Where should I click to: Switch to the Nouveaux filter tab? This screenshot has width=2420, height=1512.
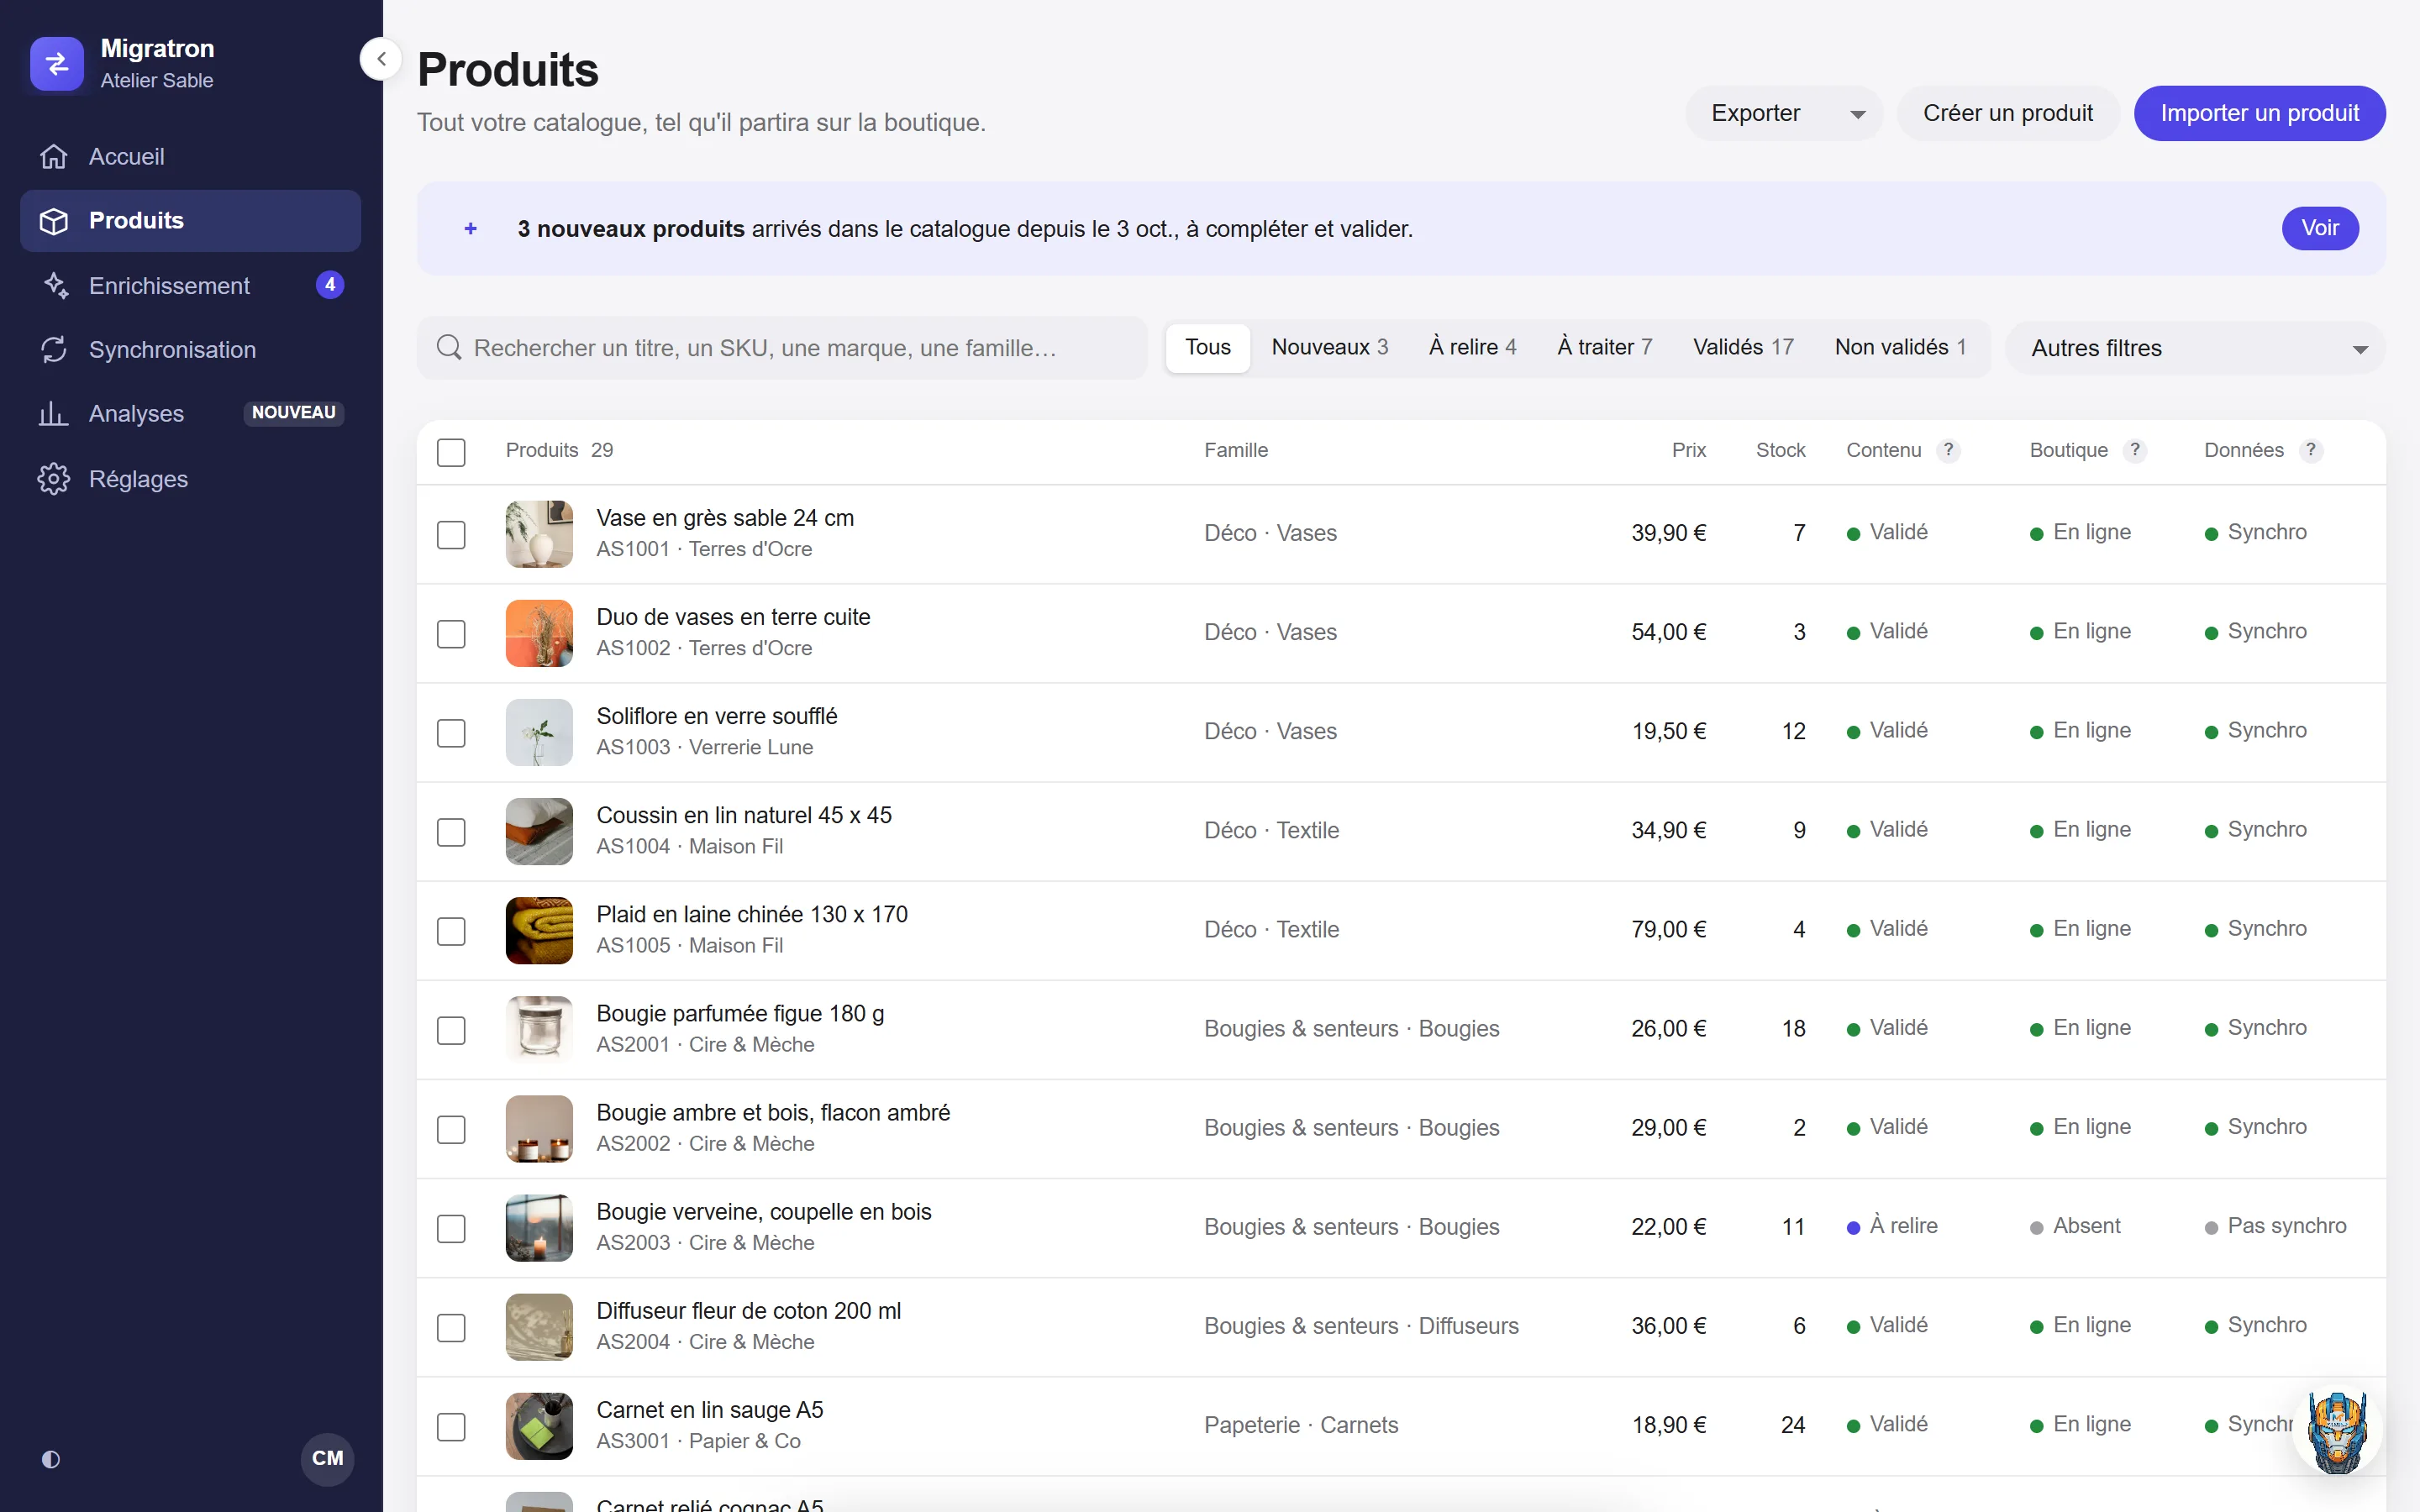1329,347
